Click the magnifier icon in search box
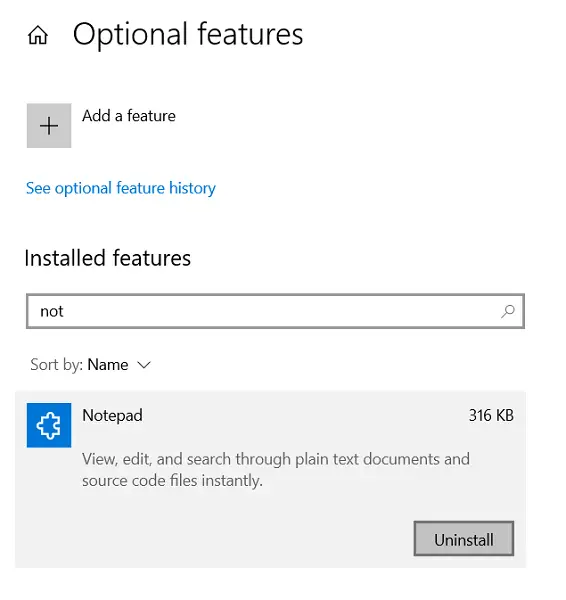 point(508,311)
